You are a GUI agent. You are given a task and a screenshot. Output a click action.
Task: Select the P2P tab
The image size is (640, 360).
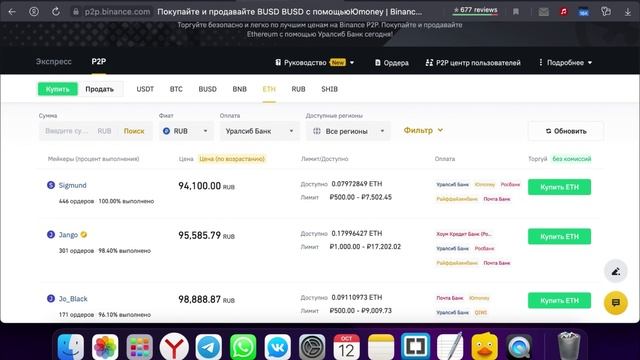pyautogui.click(x=99, y=62)
